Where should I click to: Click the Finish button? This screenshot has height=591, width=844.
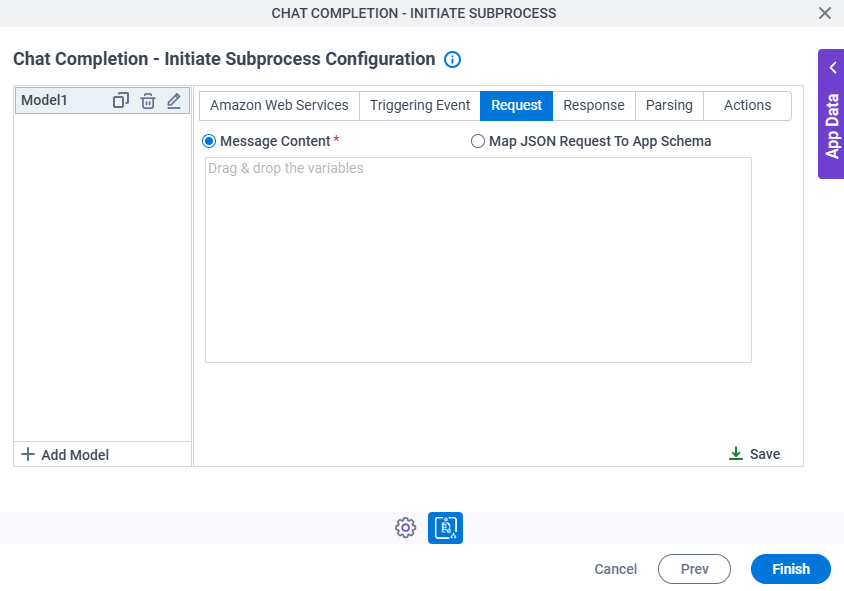click(x=791, y=569)
